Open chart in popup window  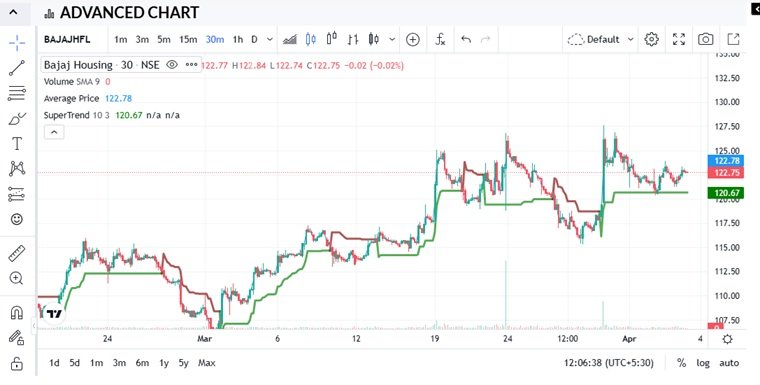click(x=733, y=39)
